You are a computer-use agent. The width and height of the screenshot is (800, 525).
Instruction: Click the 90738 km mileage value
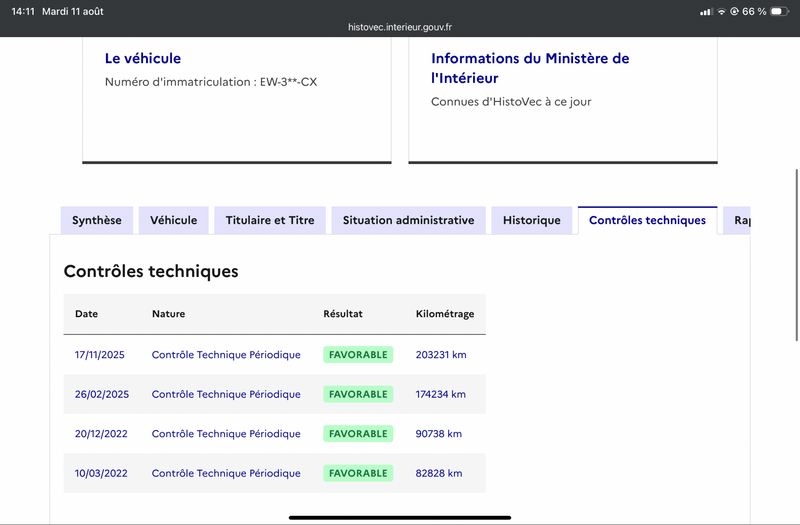tap(438, 434)
